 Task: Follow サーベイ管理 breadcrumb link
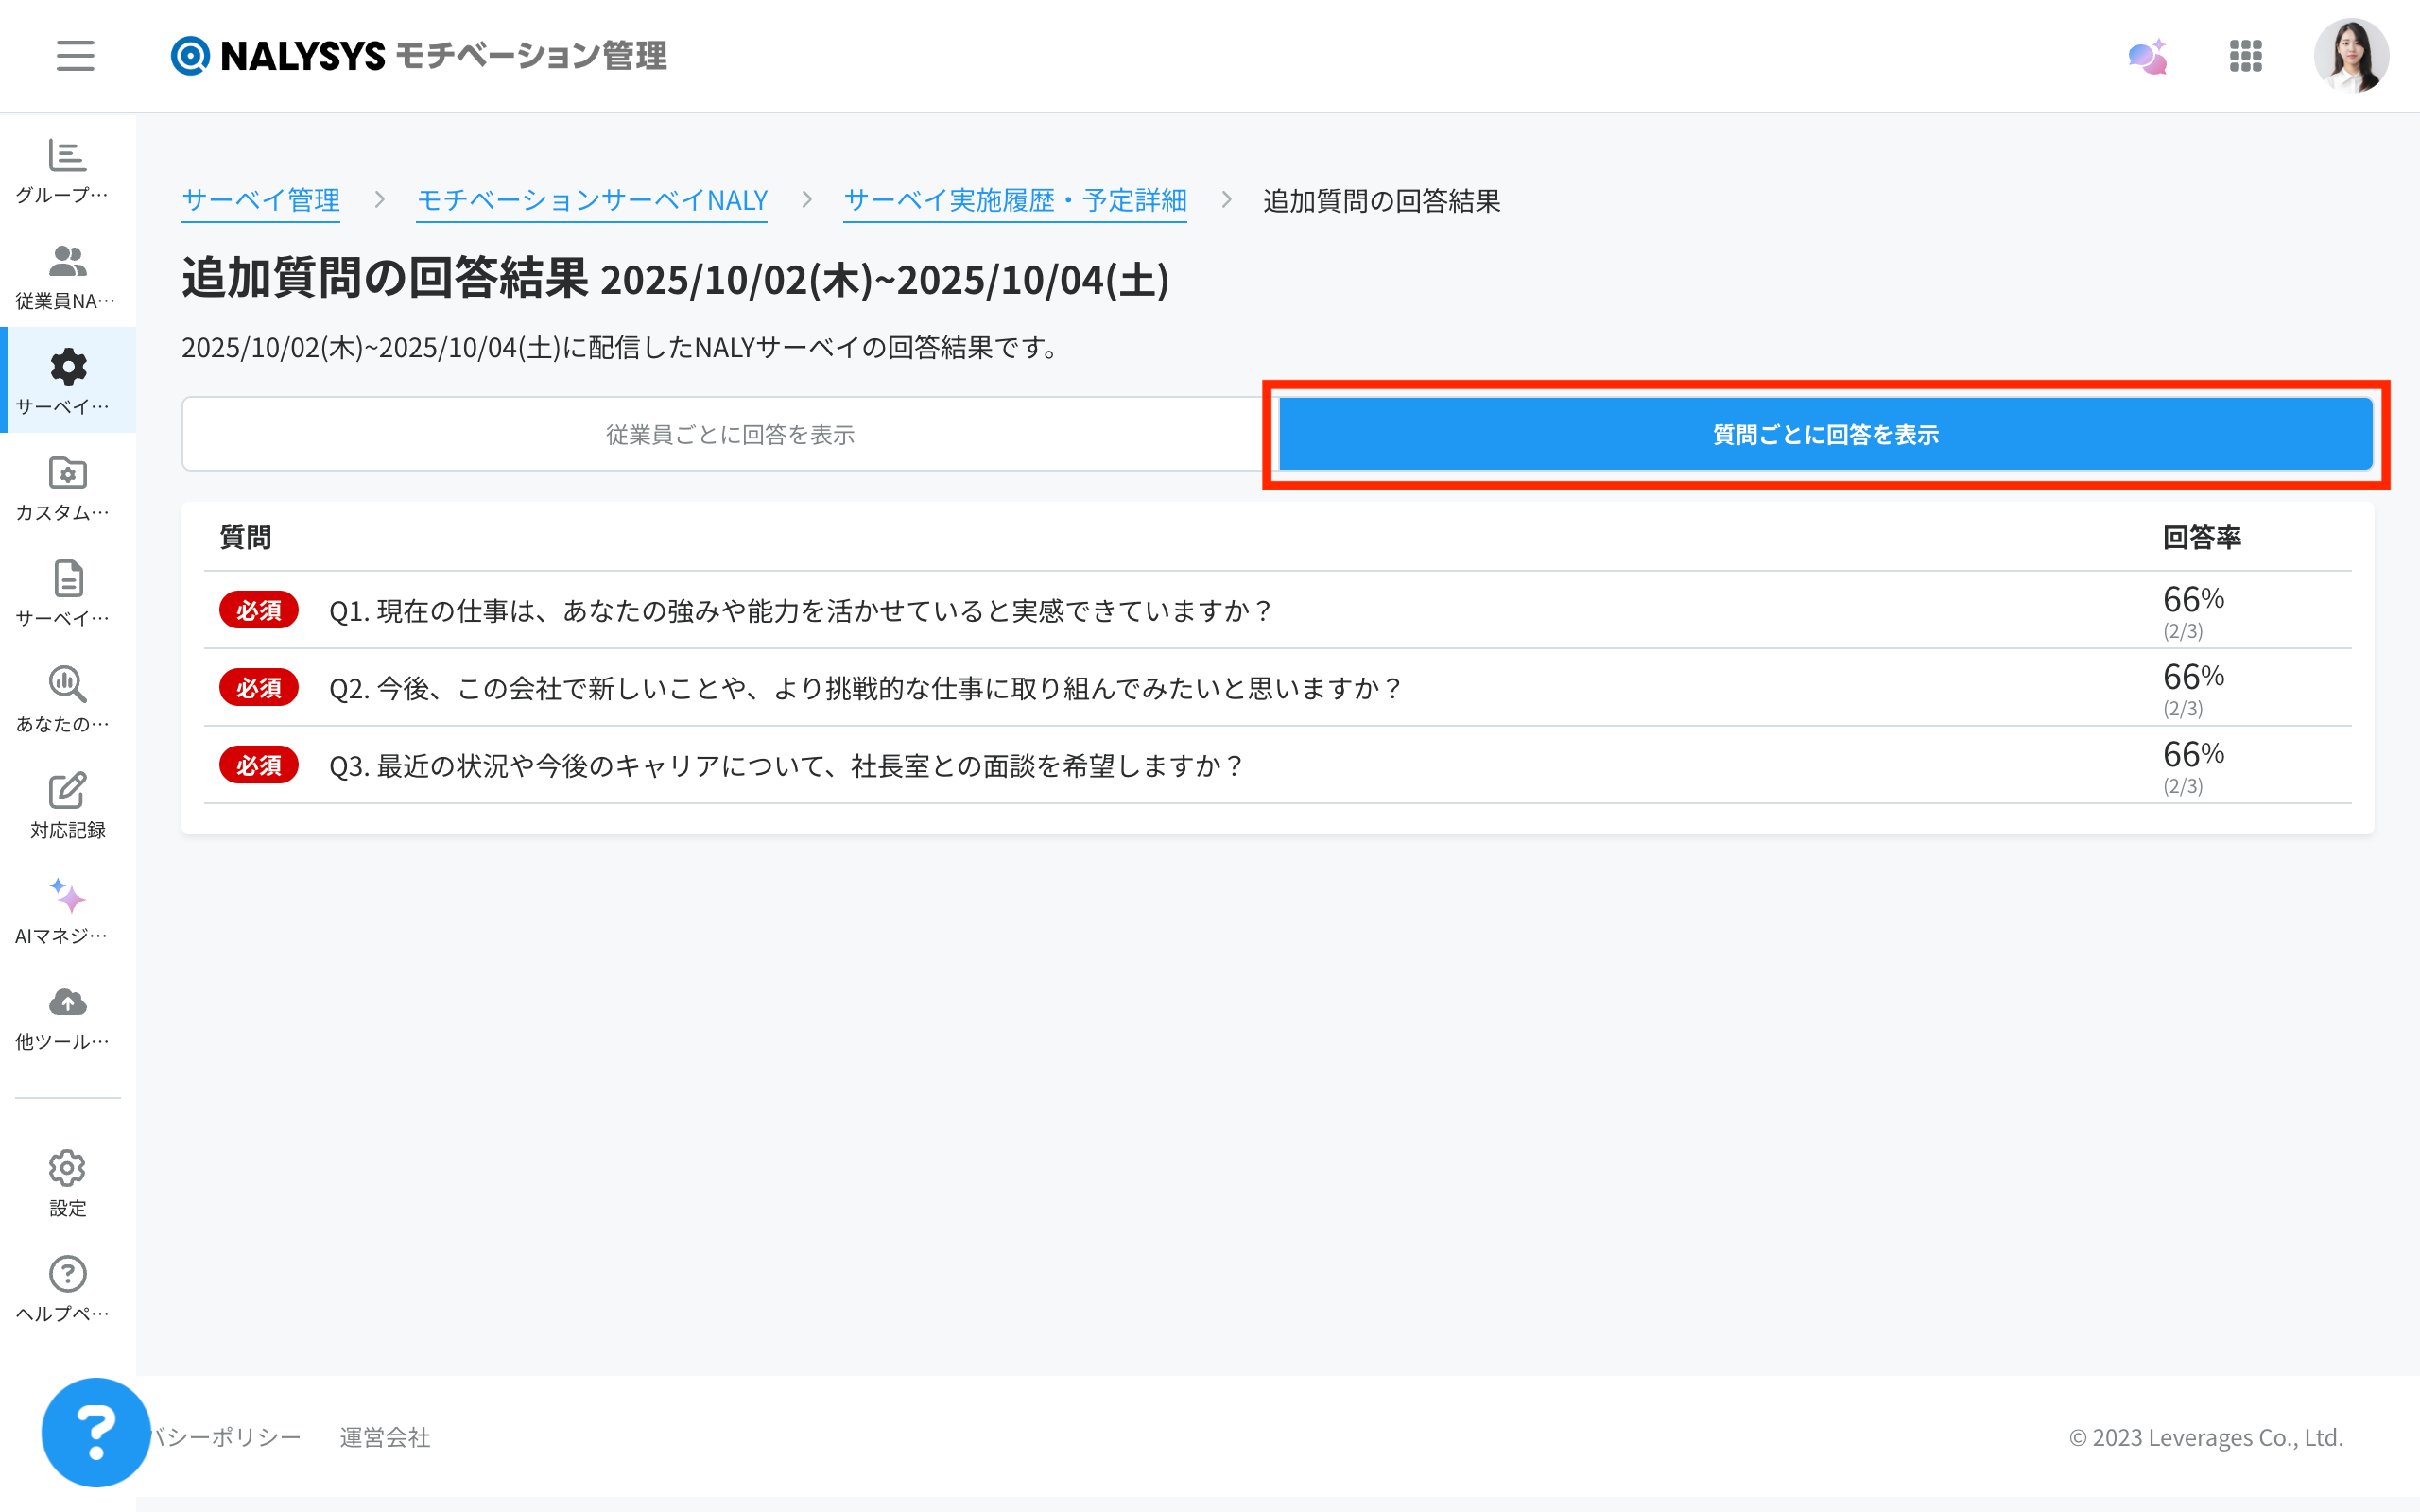tap(261, 200)
